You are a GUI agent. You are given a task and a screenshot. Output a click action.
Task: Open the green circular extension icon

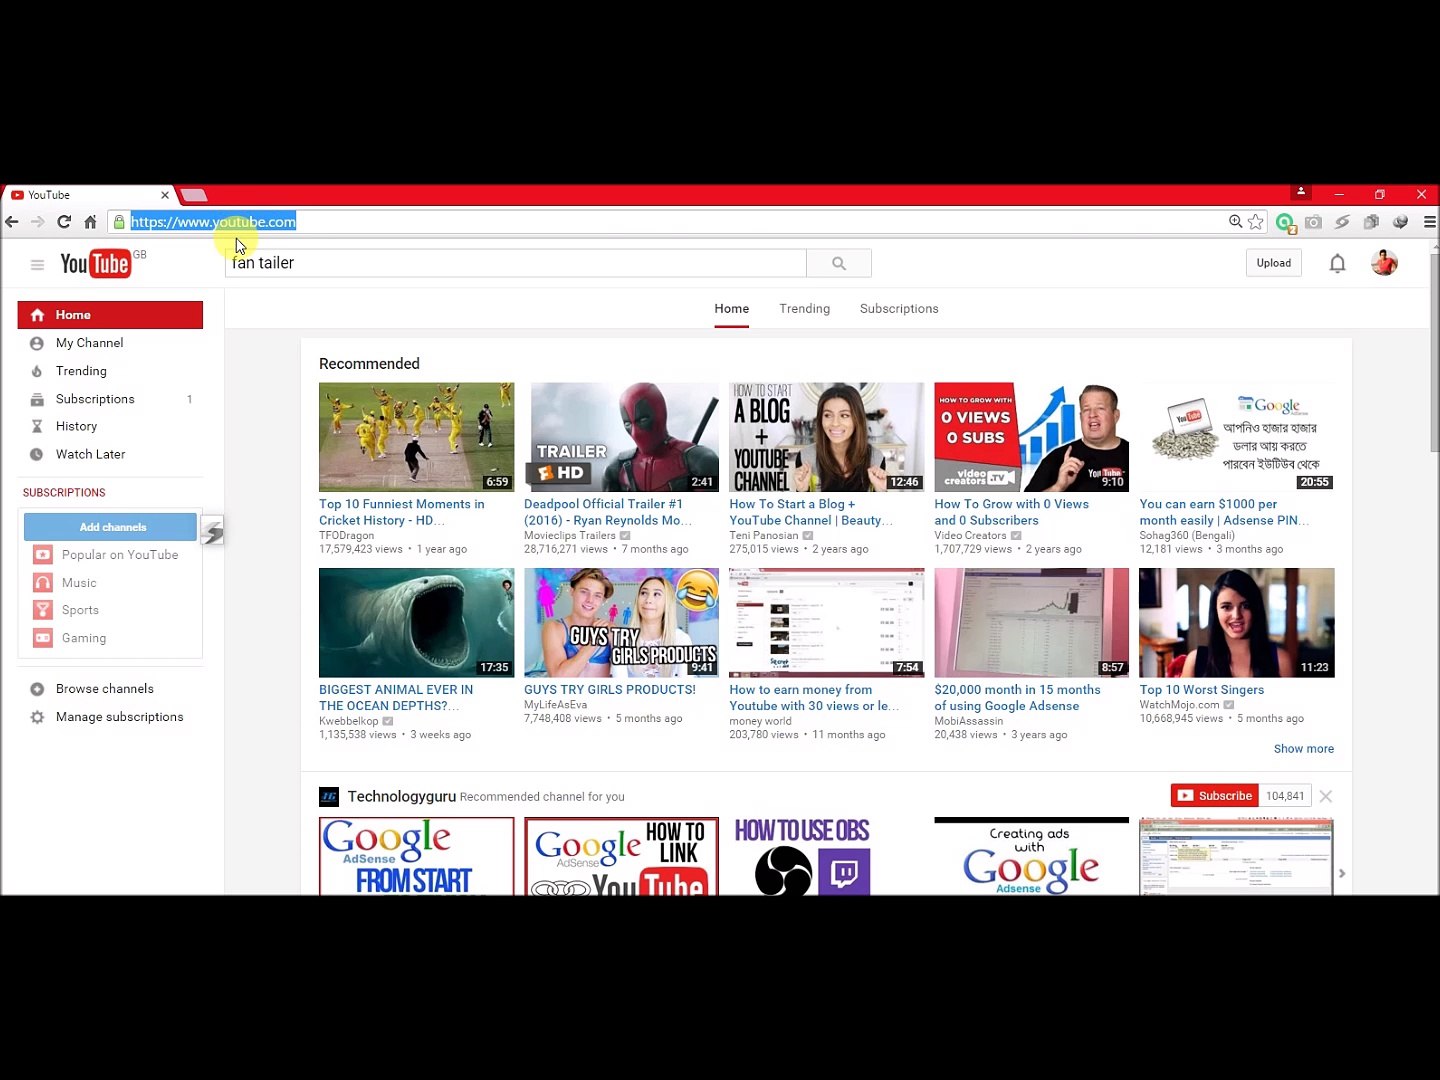[1285, 223]
